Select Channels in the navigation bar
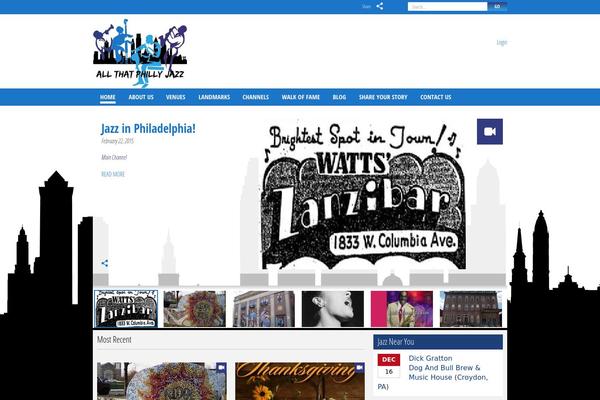Image resolution: width=600 pixels, height=400 pixels. 256,97
